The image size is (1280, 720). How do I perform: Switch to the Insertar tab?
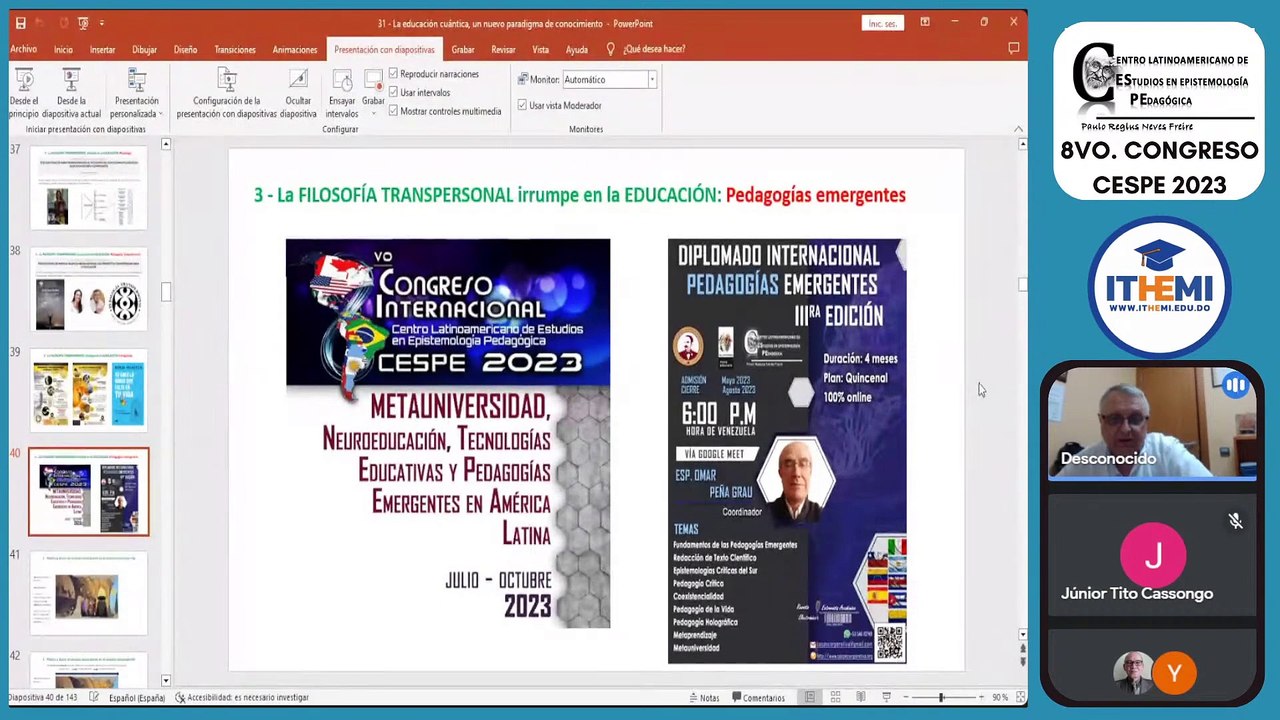(102, 49)
